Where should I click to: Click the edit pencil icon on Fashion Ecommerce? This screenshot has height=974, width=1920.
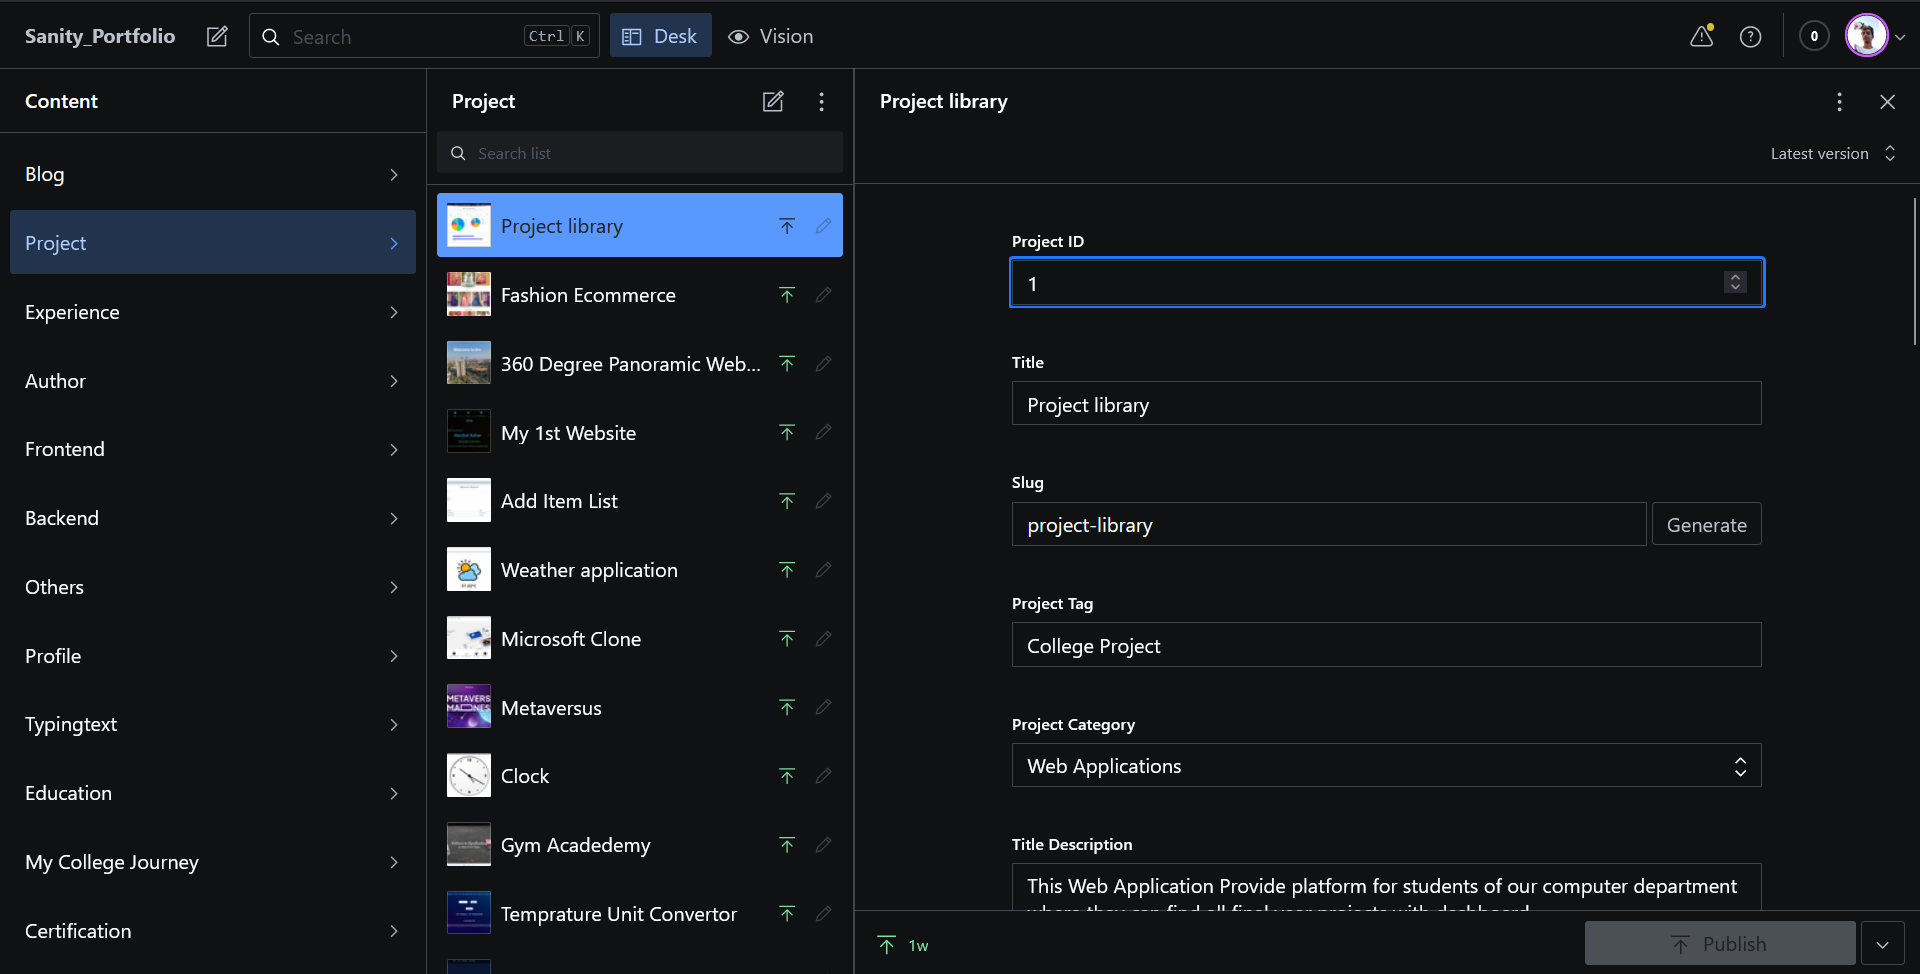pyautogui.click(x=823, y=295)
